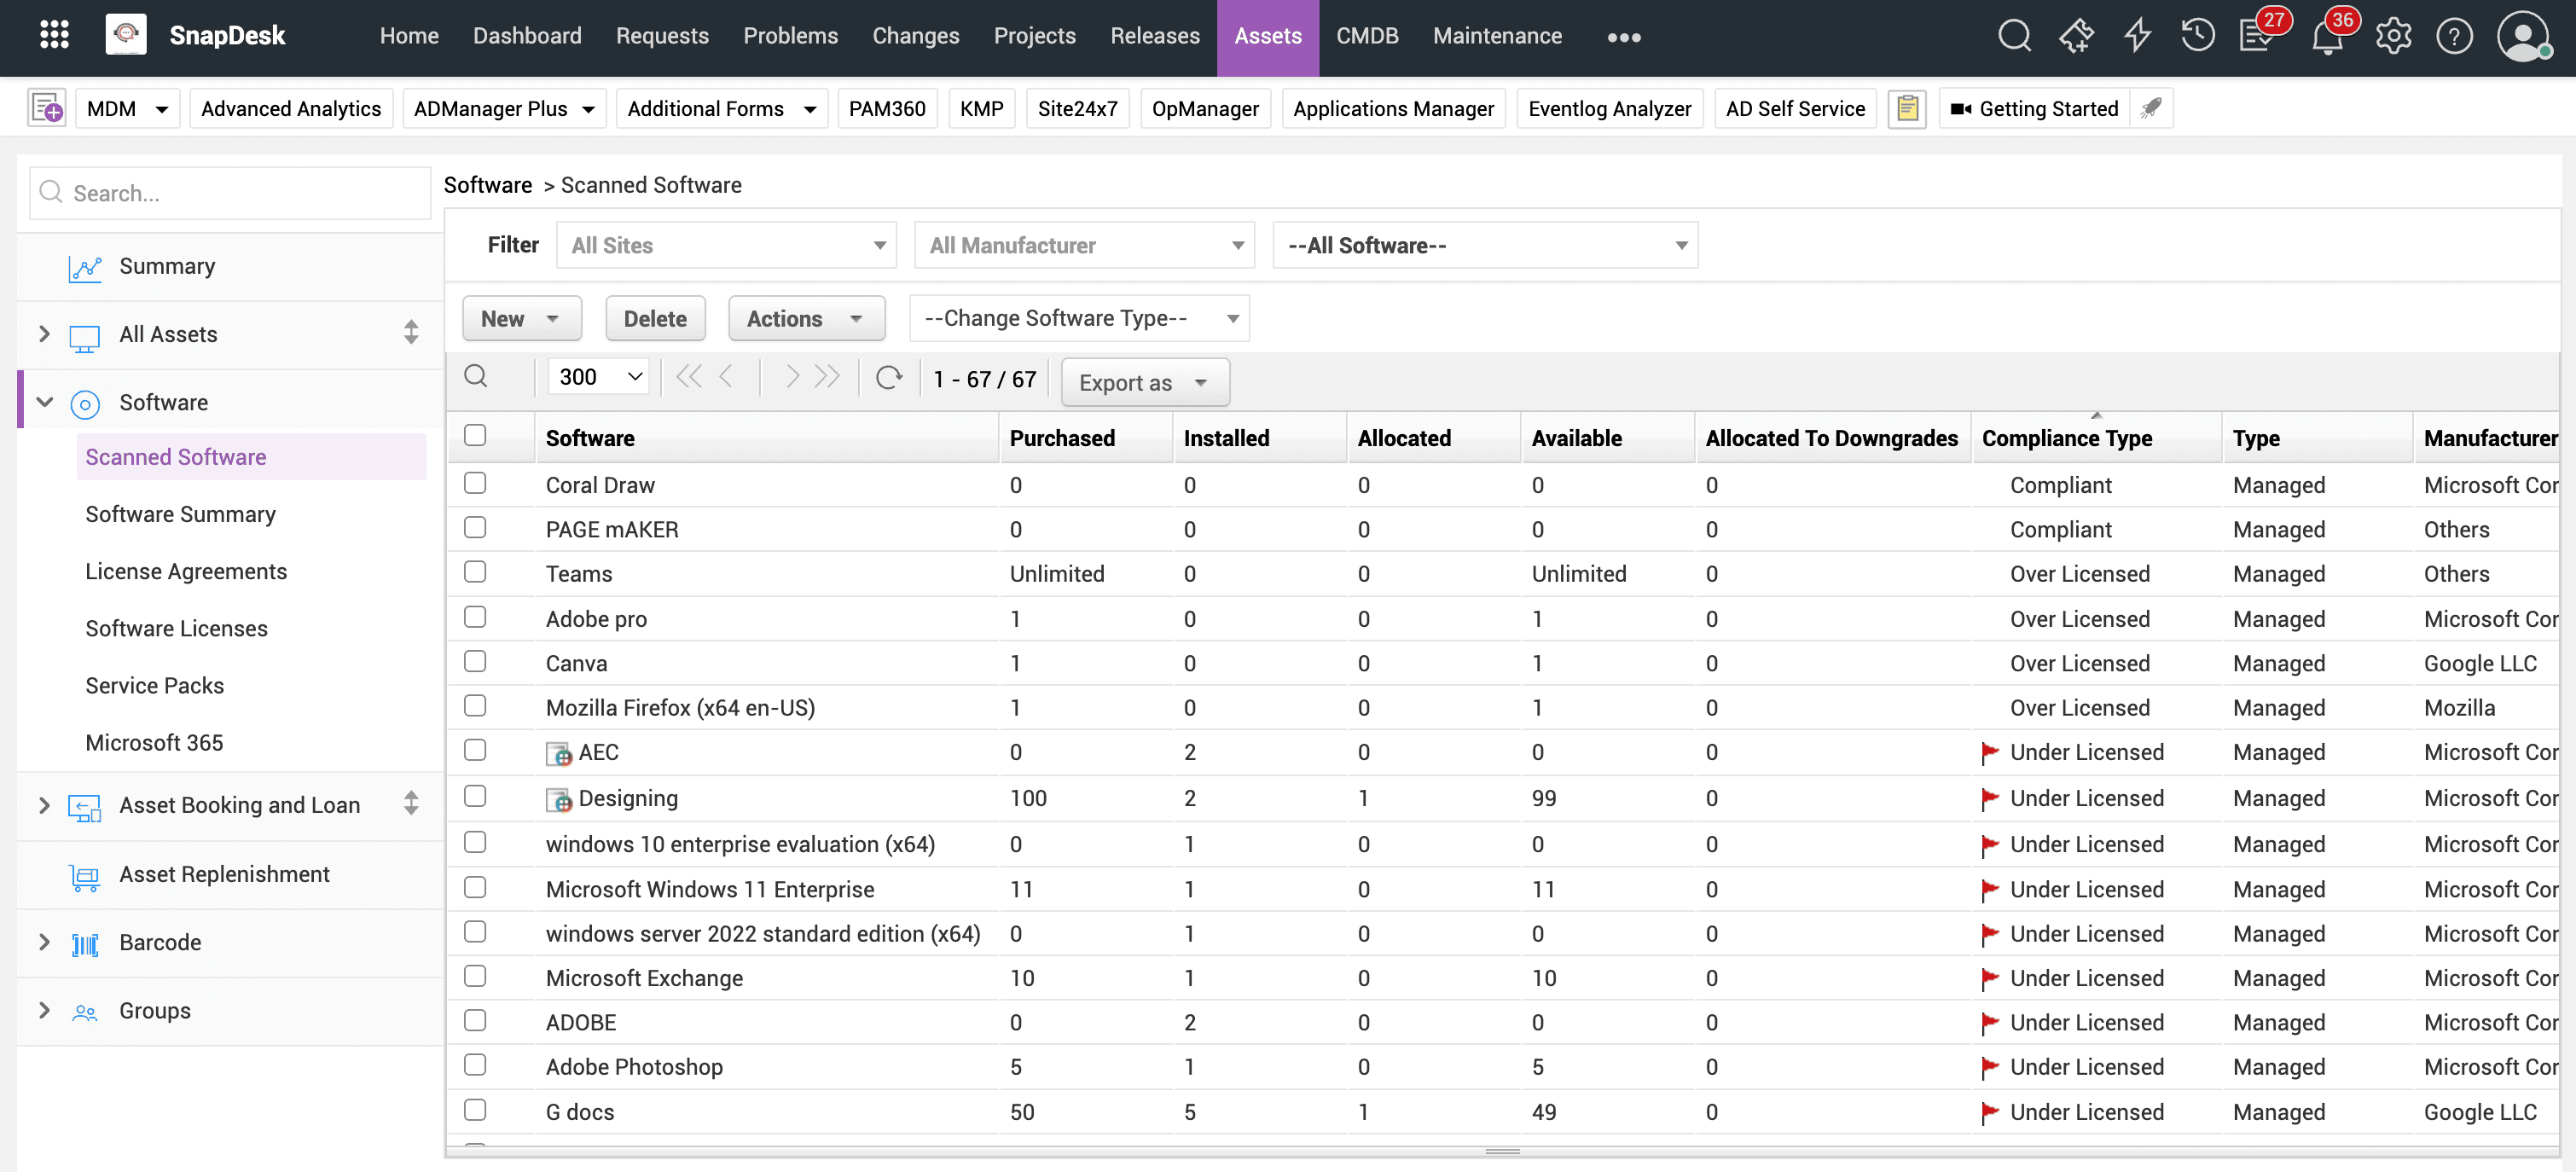Open the Actions button menu

click(x=806, y=318)
